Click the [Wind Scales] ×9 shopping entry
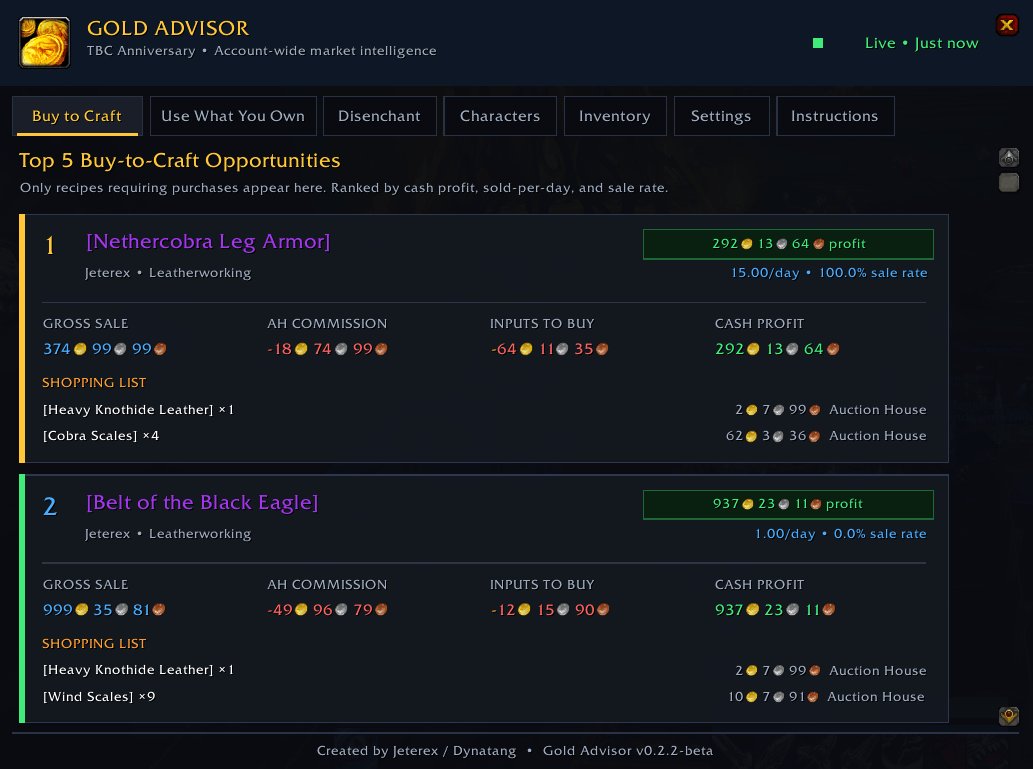 (x=99, y=697)
